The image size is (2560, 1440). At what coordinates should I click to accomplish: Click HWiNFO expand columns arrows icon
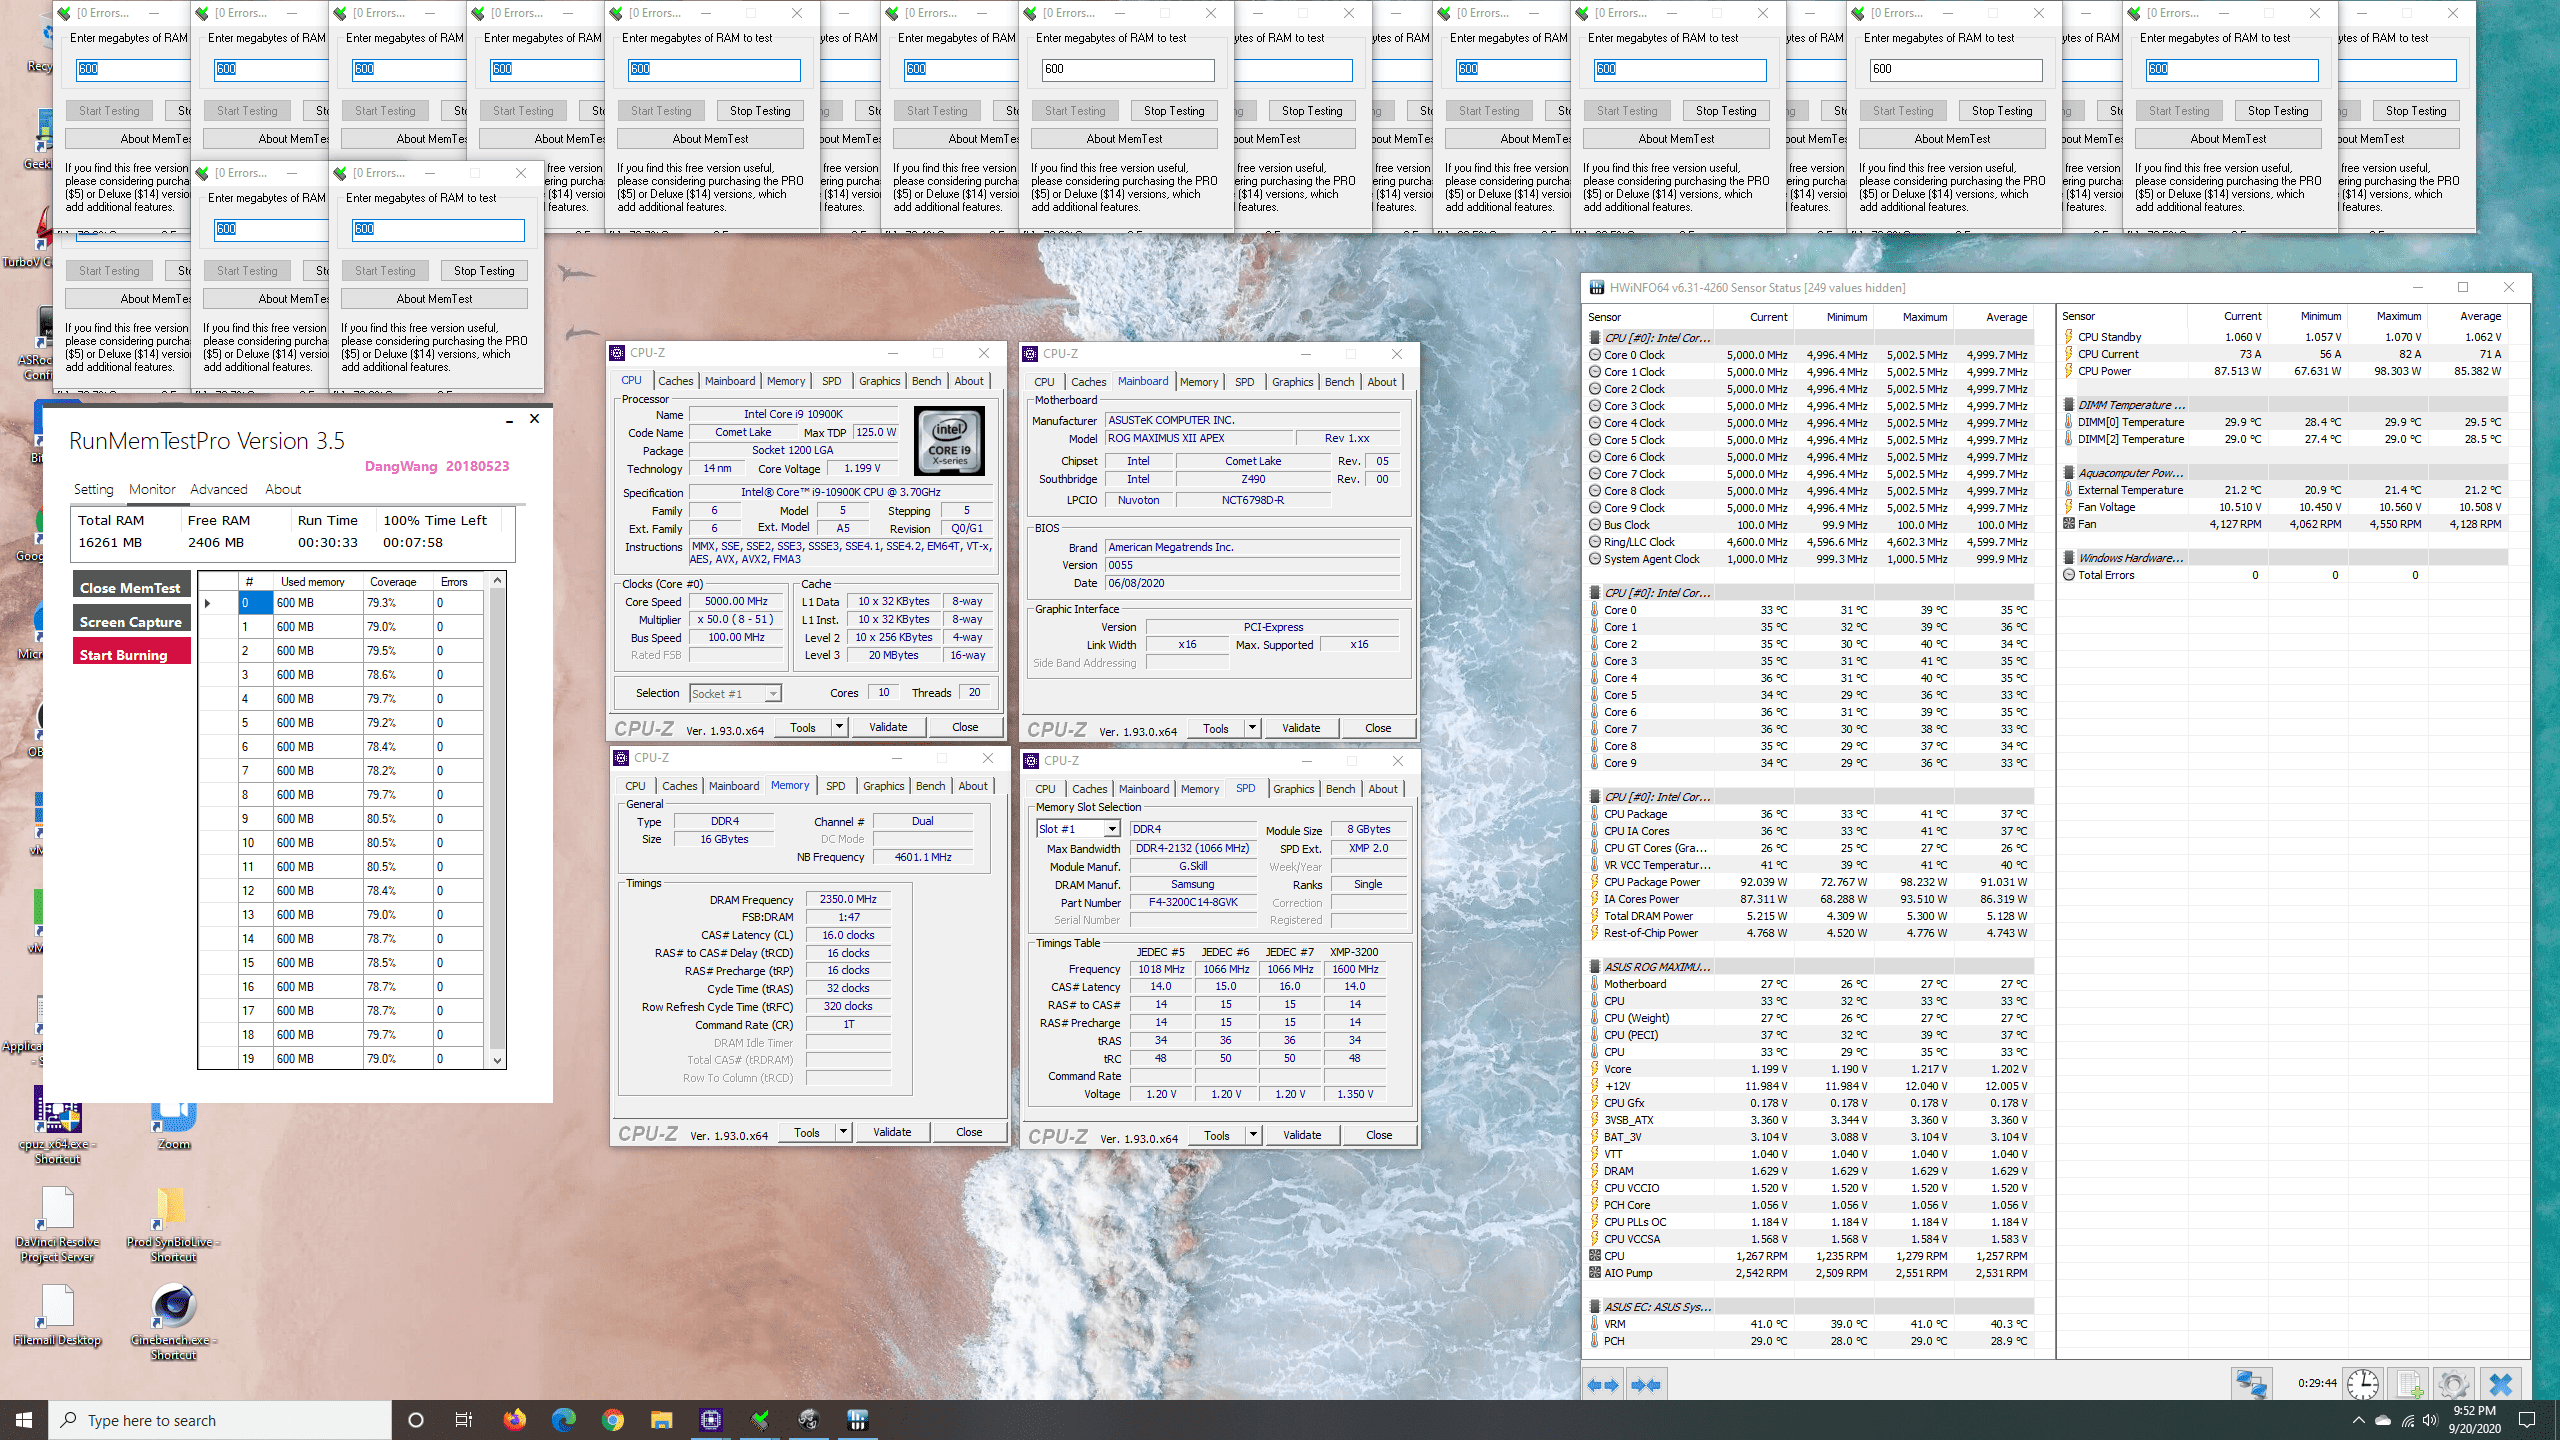1602,1385
